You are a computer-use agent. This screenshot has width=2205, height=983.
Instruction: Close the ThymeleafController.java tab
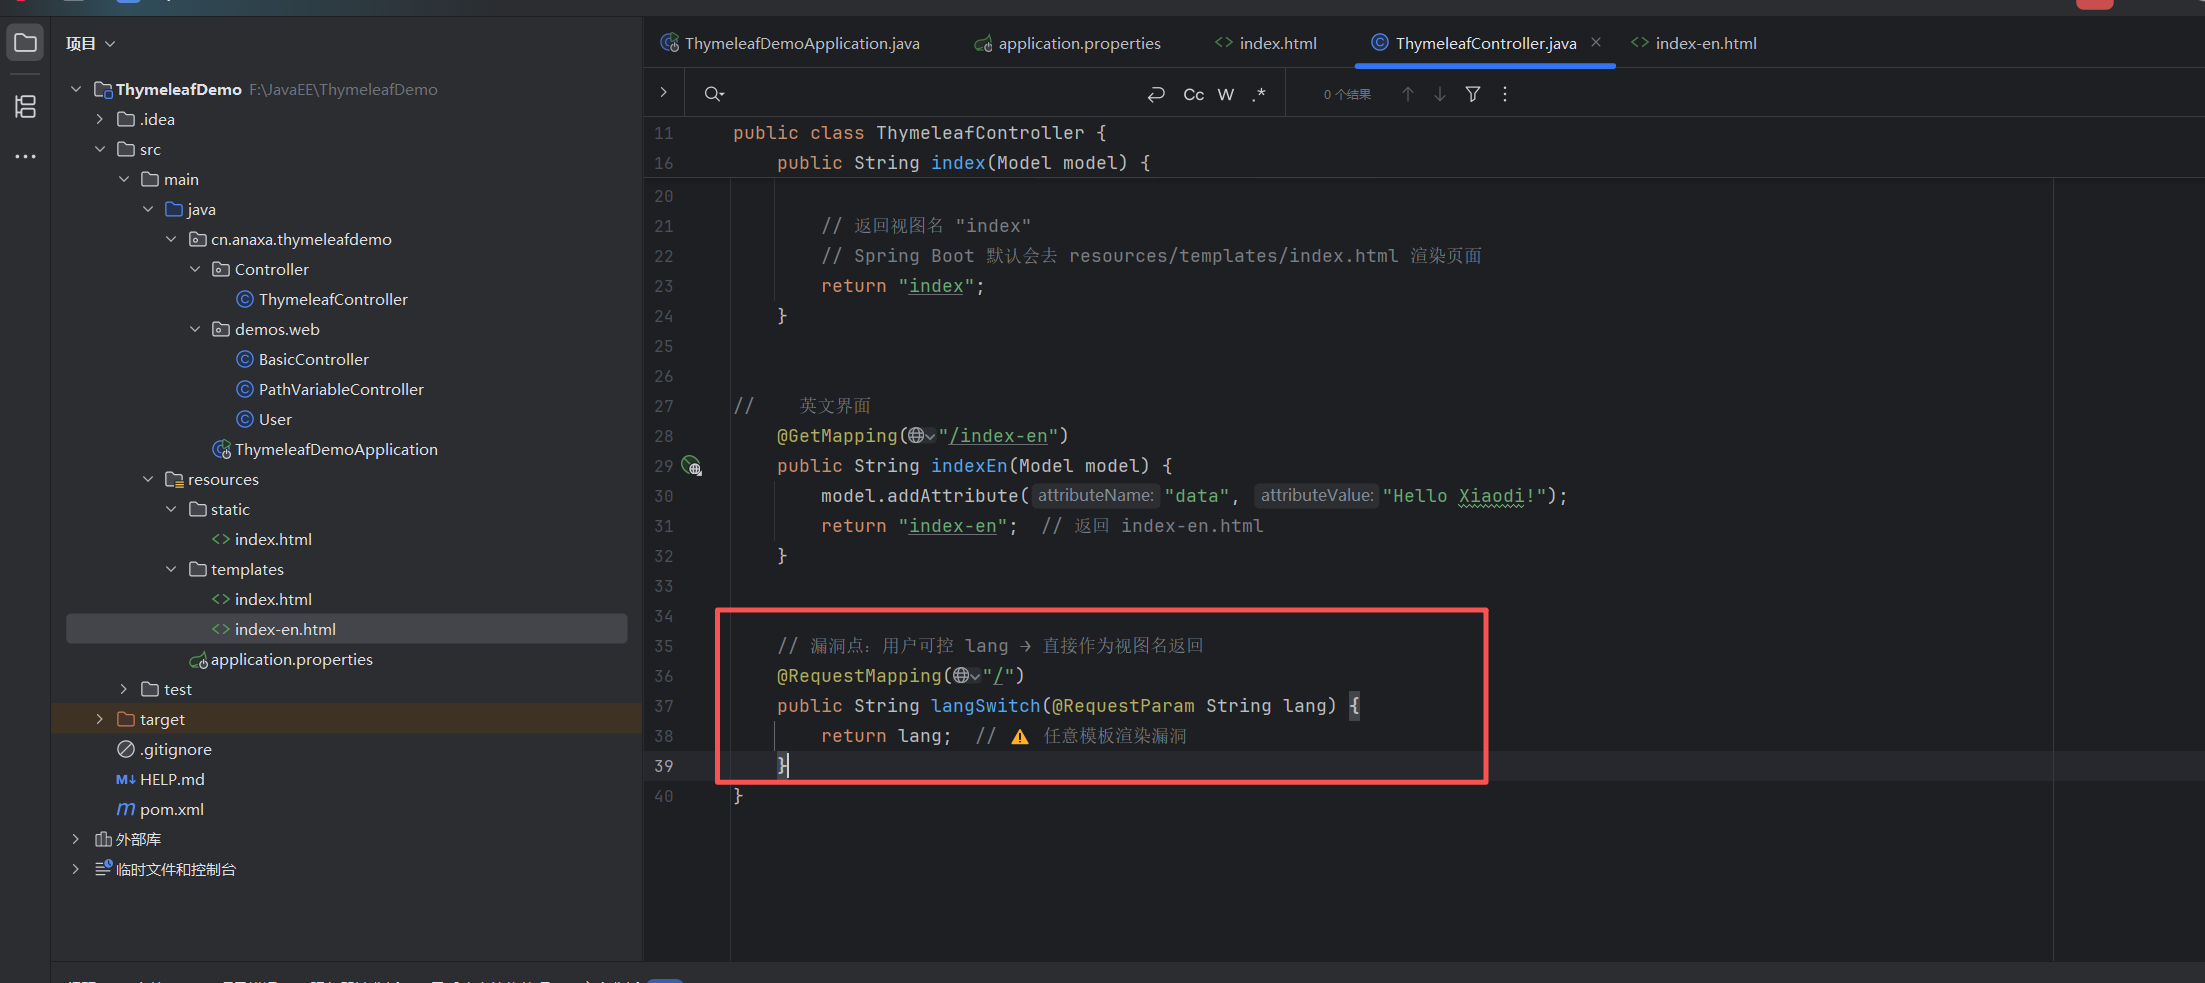coord(1597,42)
